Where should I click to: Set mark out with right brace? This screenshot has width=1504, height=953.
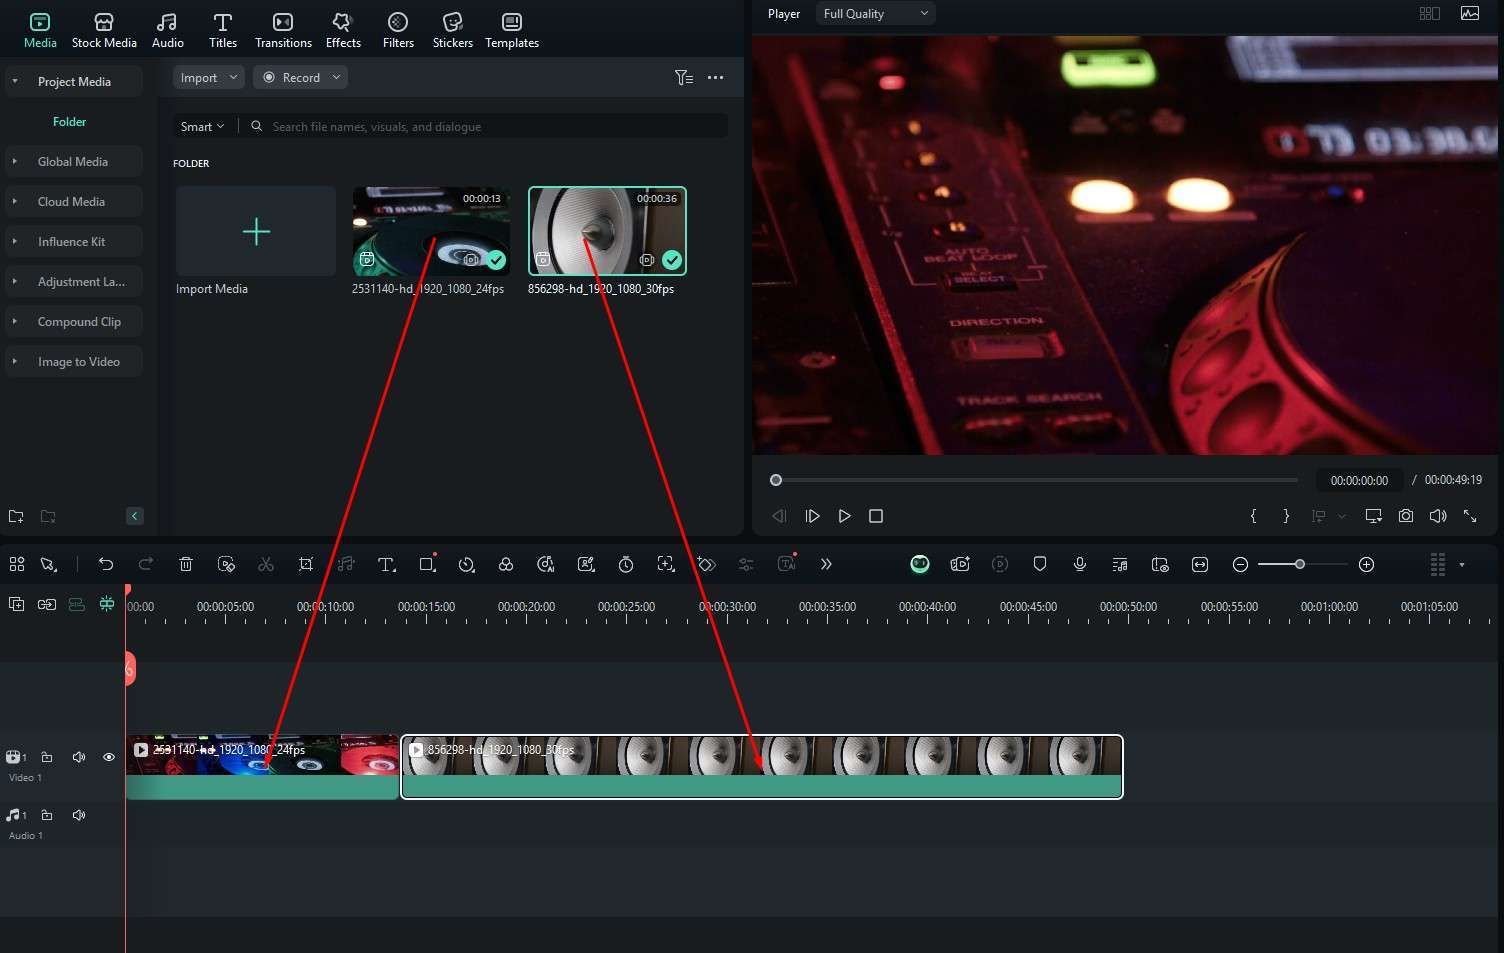point(1286,516)
